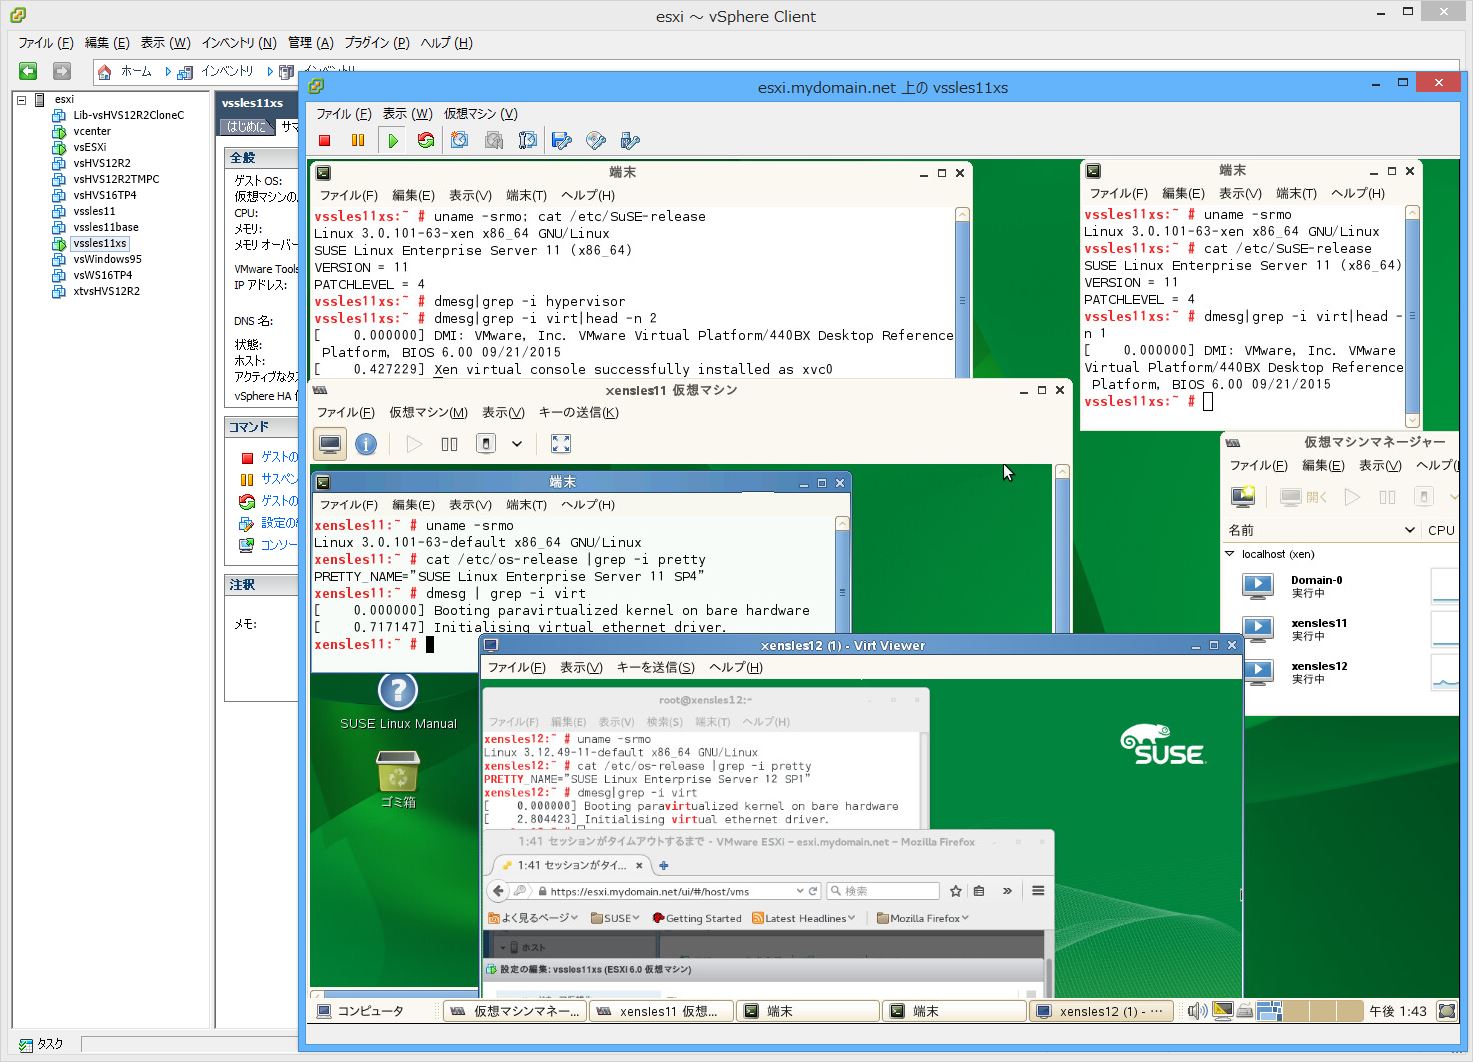Open SUSE Linux Manual desktop icon

pos(398,702)
